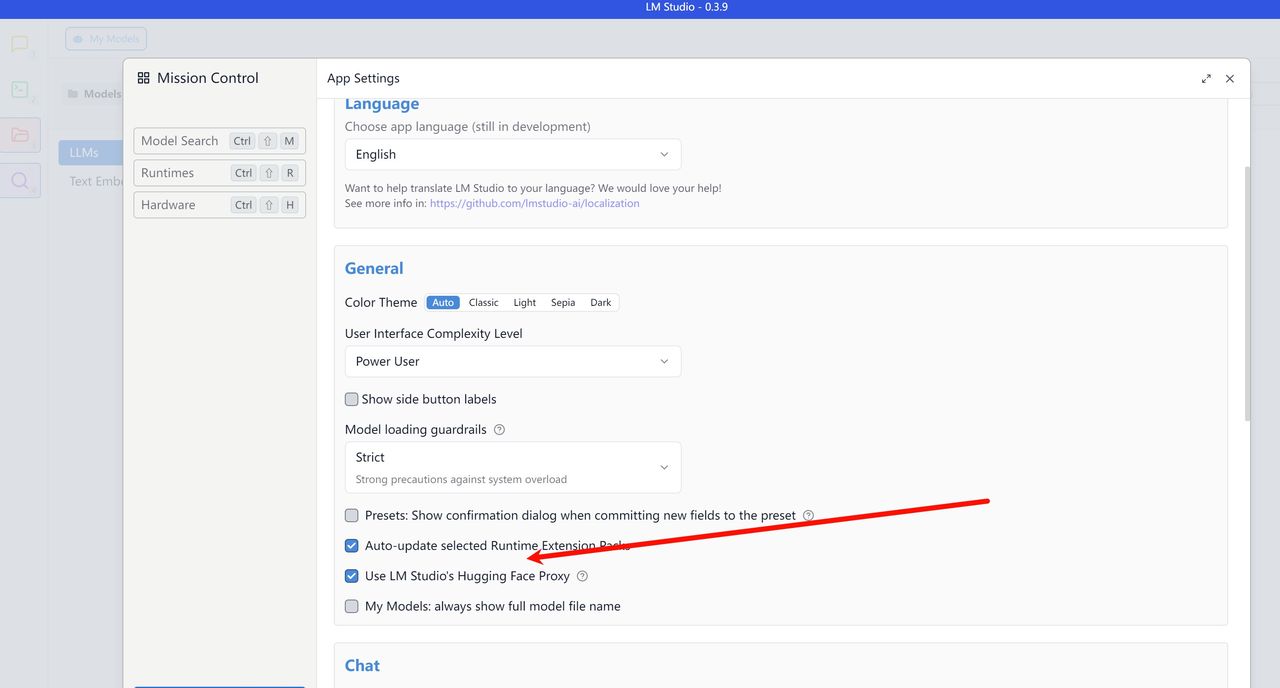Click the LM Studio - 0.3.9 window title
This screenshot has height=688, width=1280.
click(688, 8)
